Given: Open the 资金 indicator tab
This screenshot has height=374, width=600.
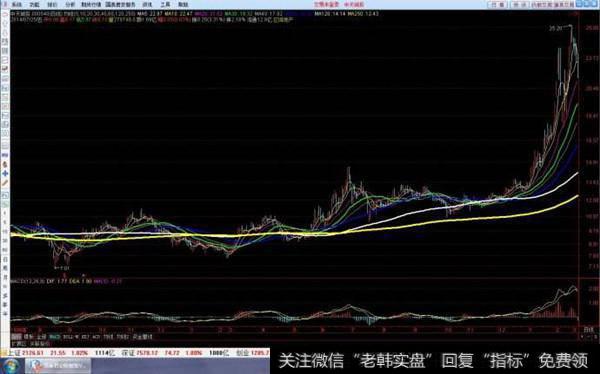Looking at the screenshot, I should coord(142,337).
